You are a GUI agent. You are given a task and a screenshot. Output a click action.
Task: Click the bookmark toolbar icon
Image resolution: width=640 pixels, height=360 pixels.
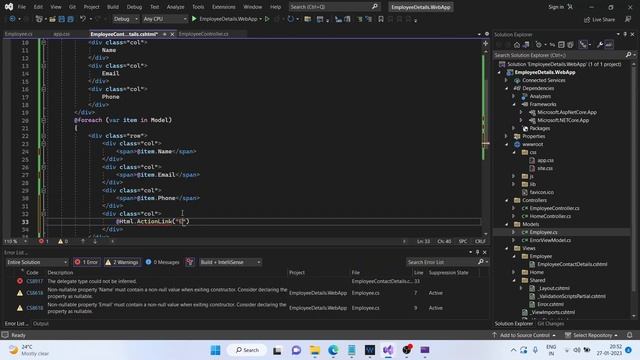coord(381,19)
